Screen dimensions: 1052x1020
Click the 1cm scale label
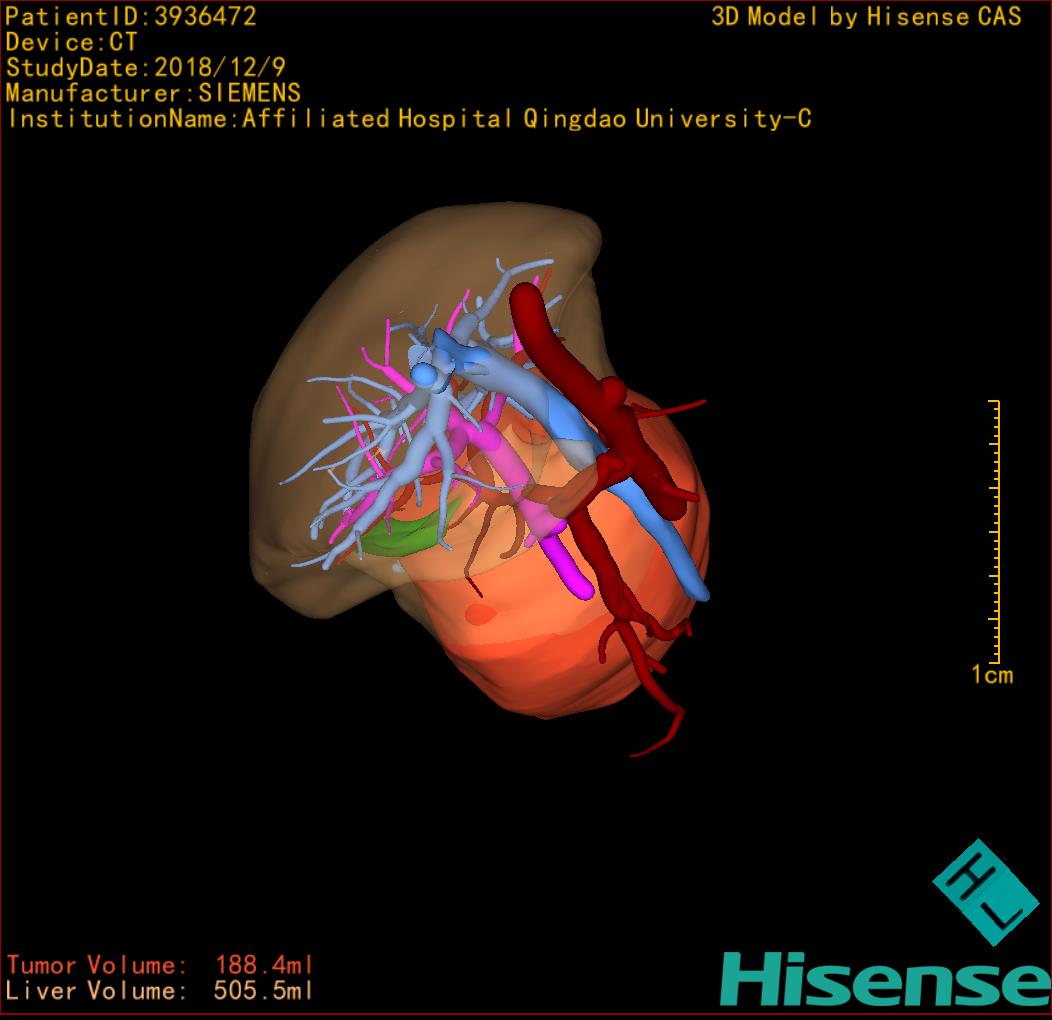coord(991,675)
